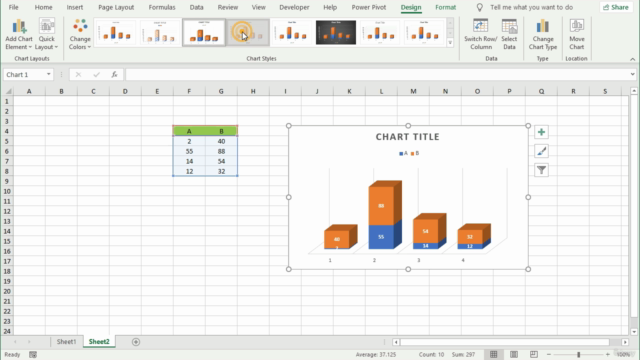
Task: Switch to Page Break Preview view
Action: click(533, 354)
